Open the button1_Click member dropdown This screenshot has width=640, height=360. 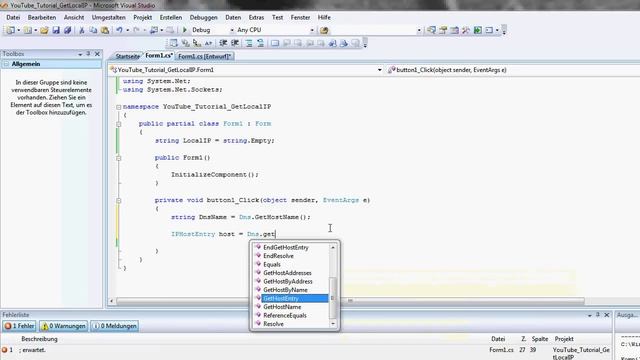pyautogui.click(x=513, y=70)
